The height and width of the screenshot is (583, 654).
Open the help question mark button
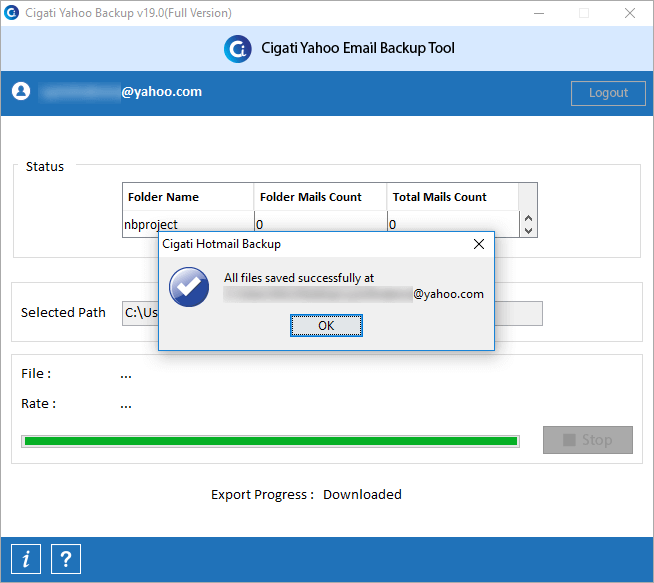(66, 559)
